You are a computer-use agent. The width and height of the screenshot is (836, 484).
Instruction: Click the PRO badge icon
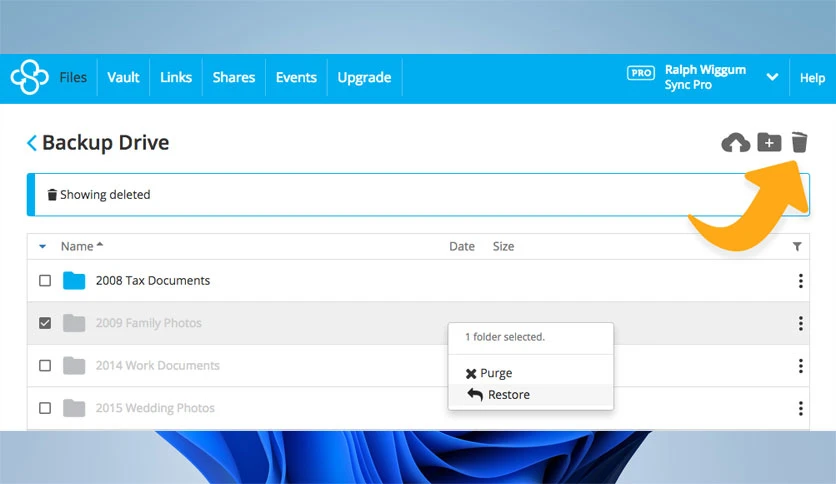[x=641, y=73]
